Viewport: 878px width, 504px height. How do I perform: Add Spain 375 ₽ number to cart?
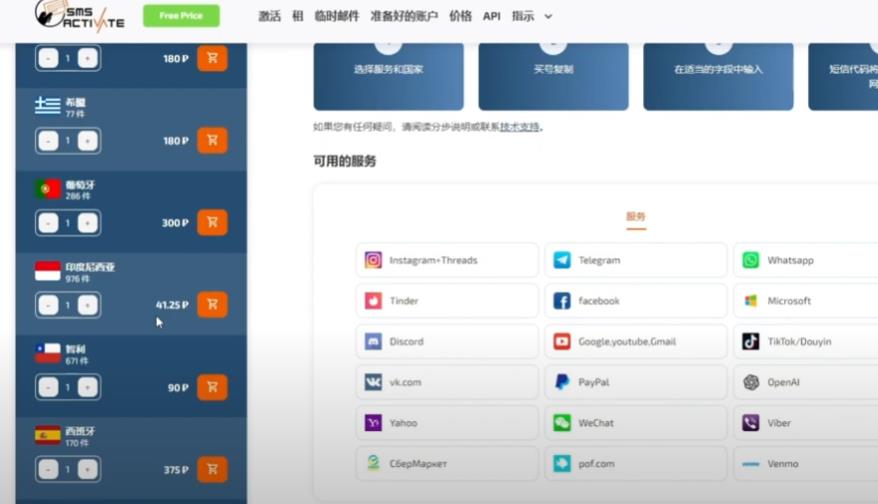pyautogui.click(x=212, y=469)
